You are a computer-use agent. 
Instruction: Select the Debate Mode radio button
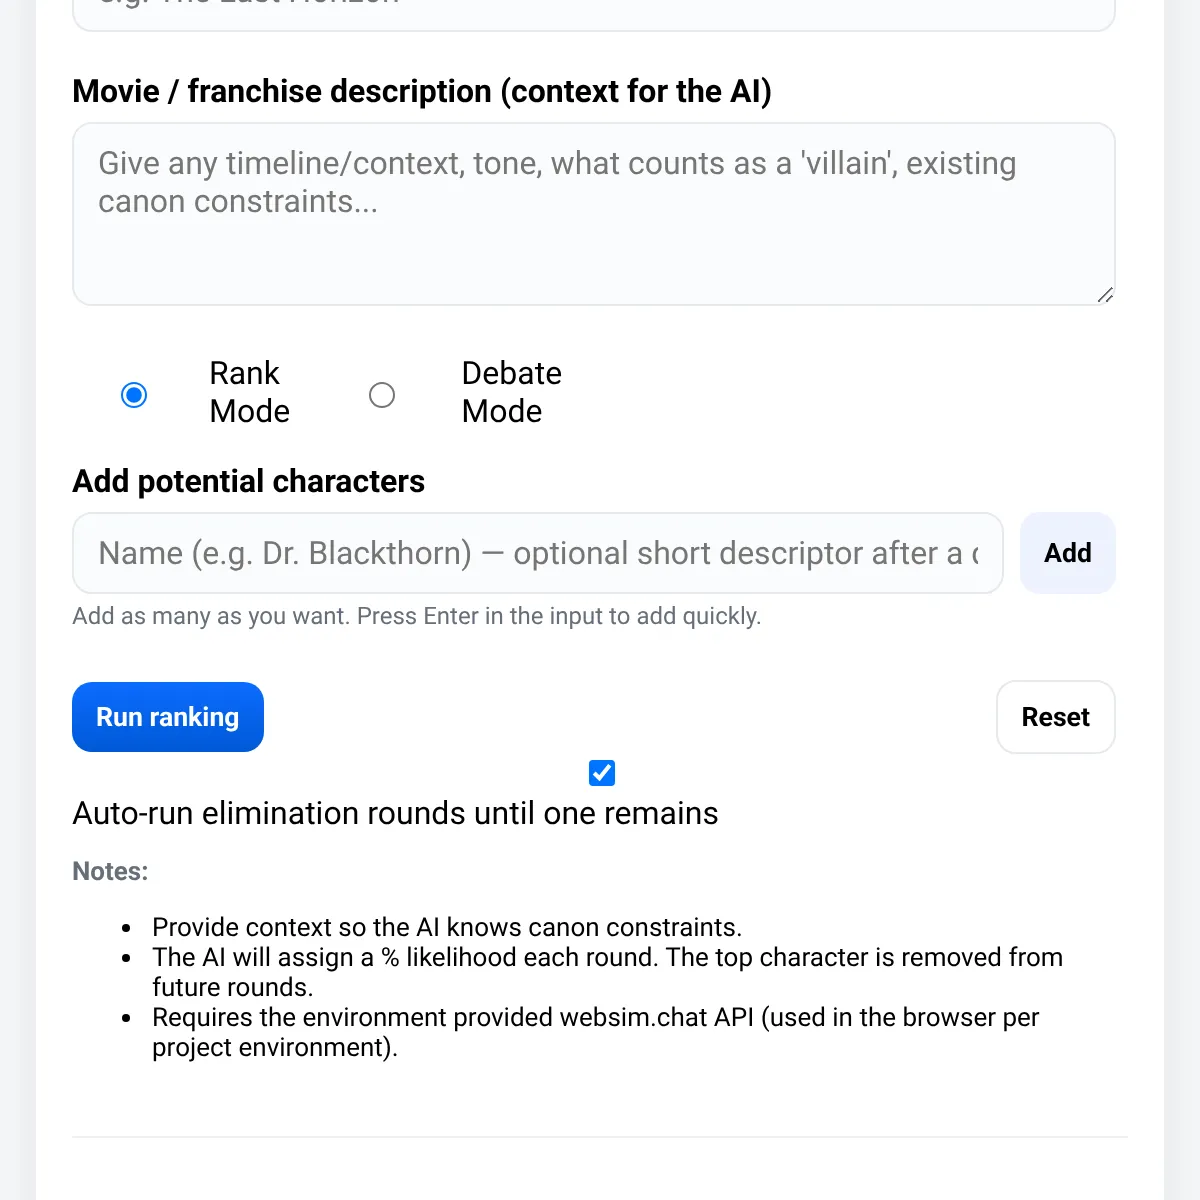(382, 395)
